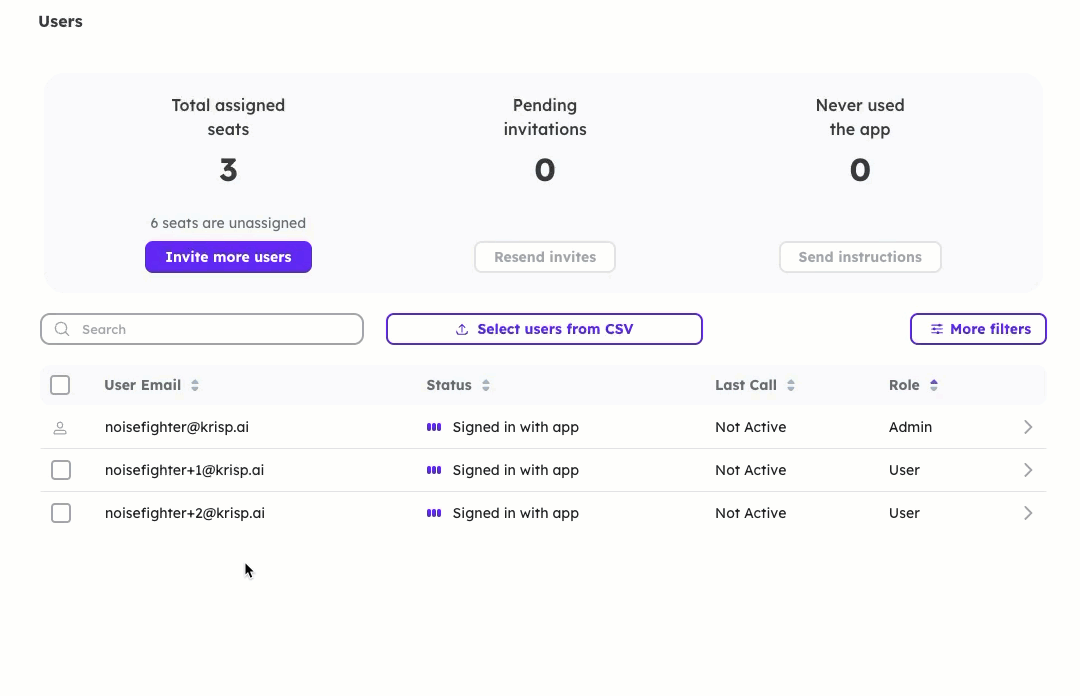Image resolution: width=1080 pixels, height=696 pixels.
Task: Click User role for noisefighter+2@krisp.ai
Action: click(904, 513)
